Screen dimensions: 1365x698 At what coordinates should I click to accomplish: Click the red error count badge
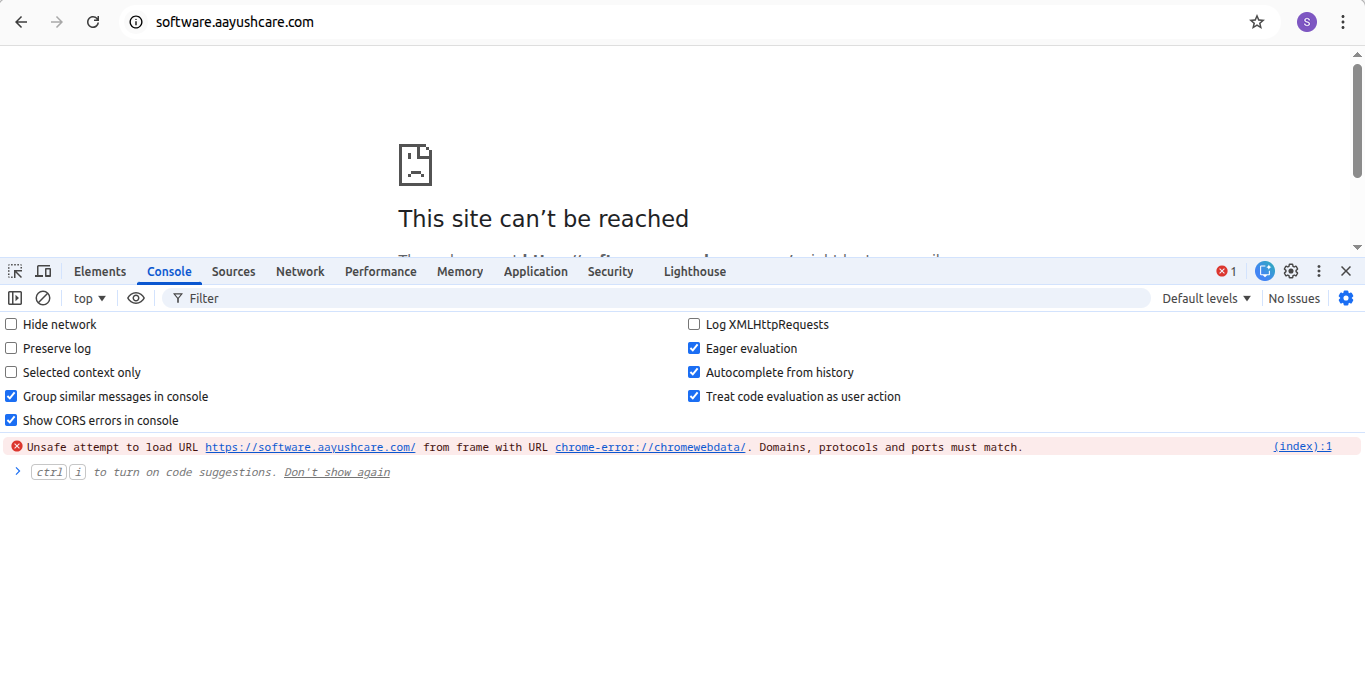[x=1226, y=271]
